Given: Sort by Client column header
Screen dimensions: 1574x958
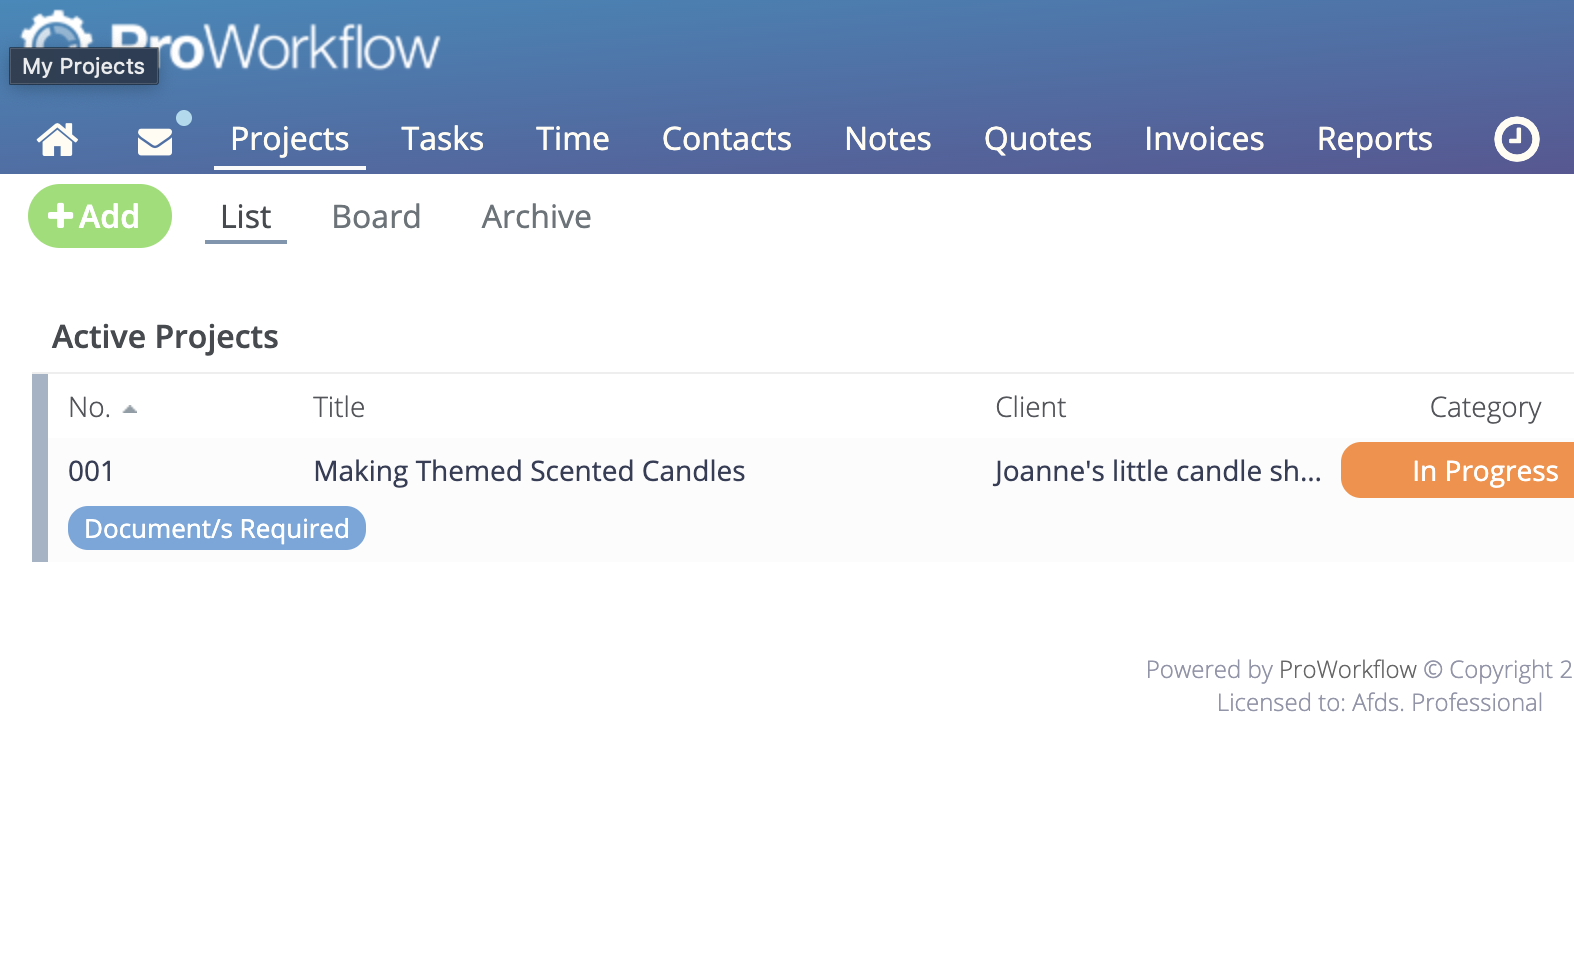Looking at the screenshot, I should 1030,407.
